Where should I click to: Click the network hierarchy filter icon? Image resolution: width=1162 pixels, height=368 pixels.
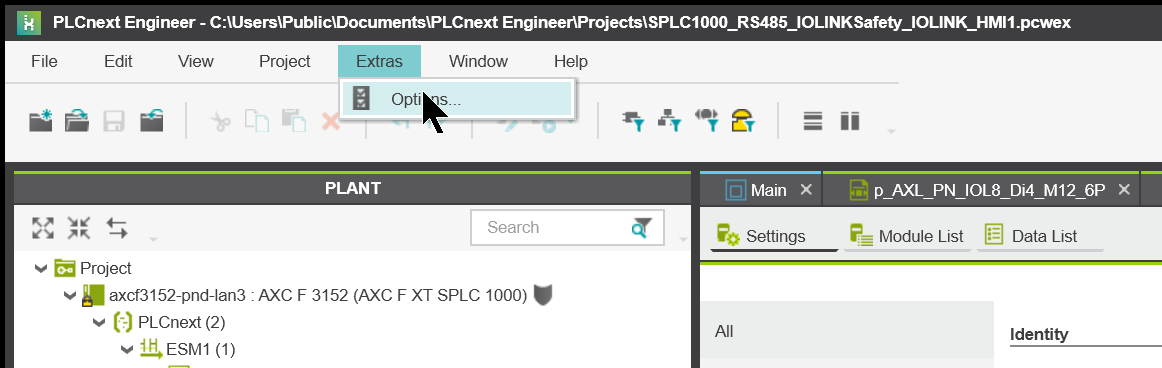coord(670,121)
